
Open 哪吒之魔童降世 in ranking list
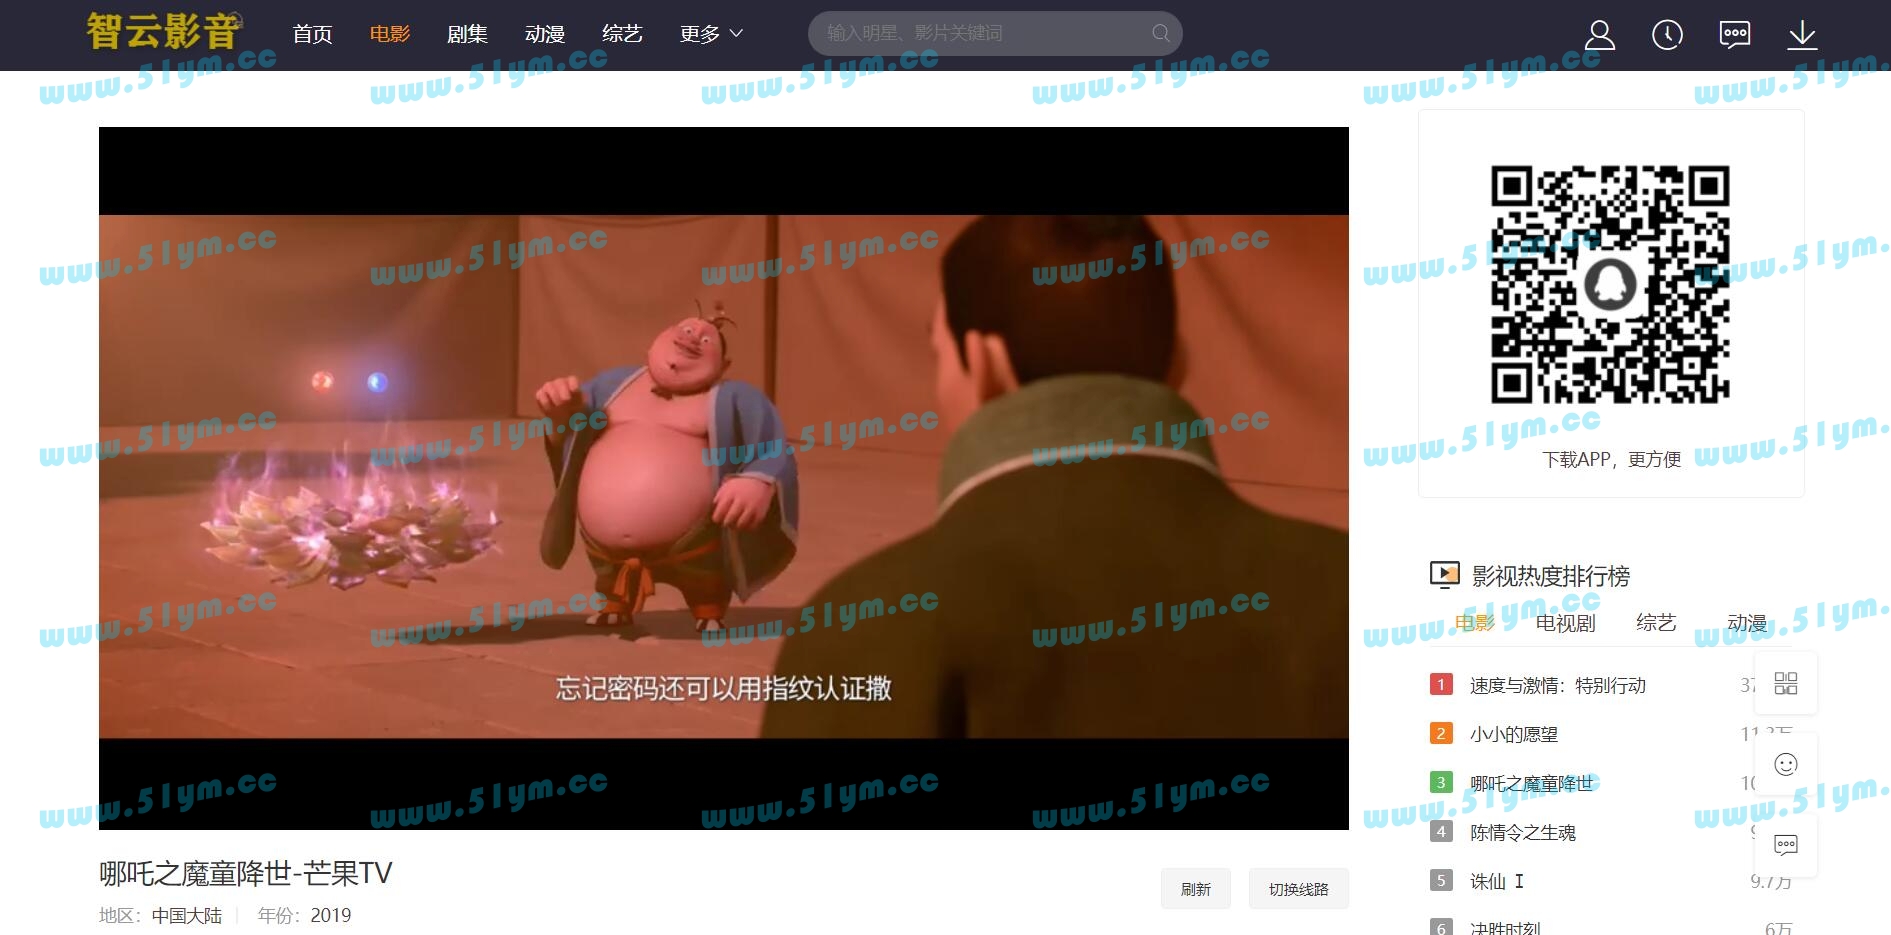[1532, 783]
